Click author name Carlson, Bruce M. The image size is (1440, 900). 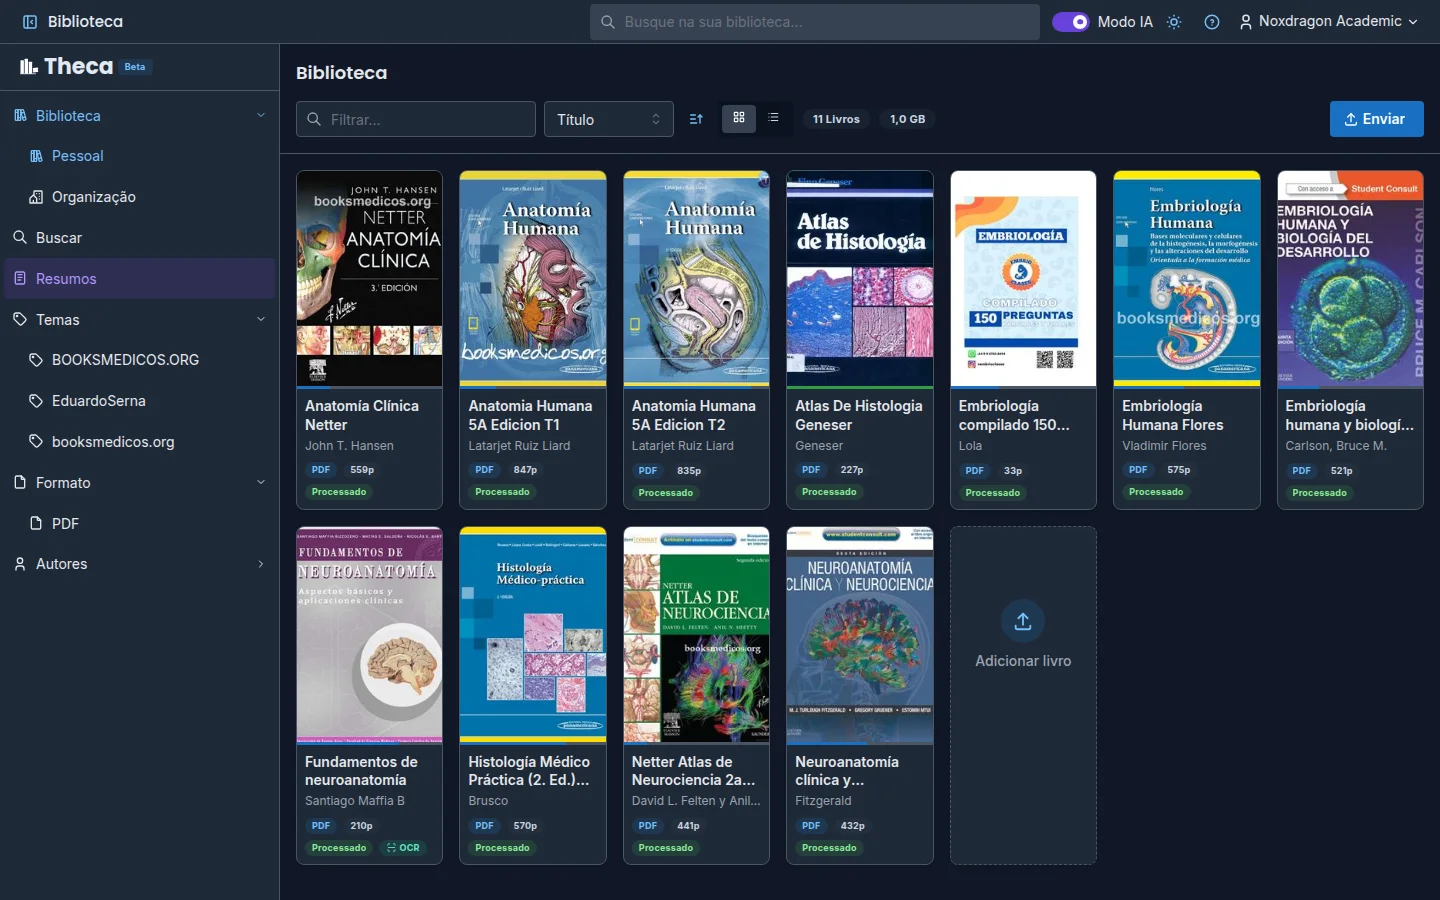1336,446
